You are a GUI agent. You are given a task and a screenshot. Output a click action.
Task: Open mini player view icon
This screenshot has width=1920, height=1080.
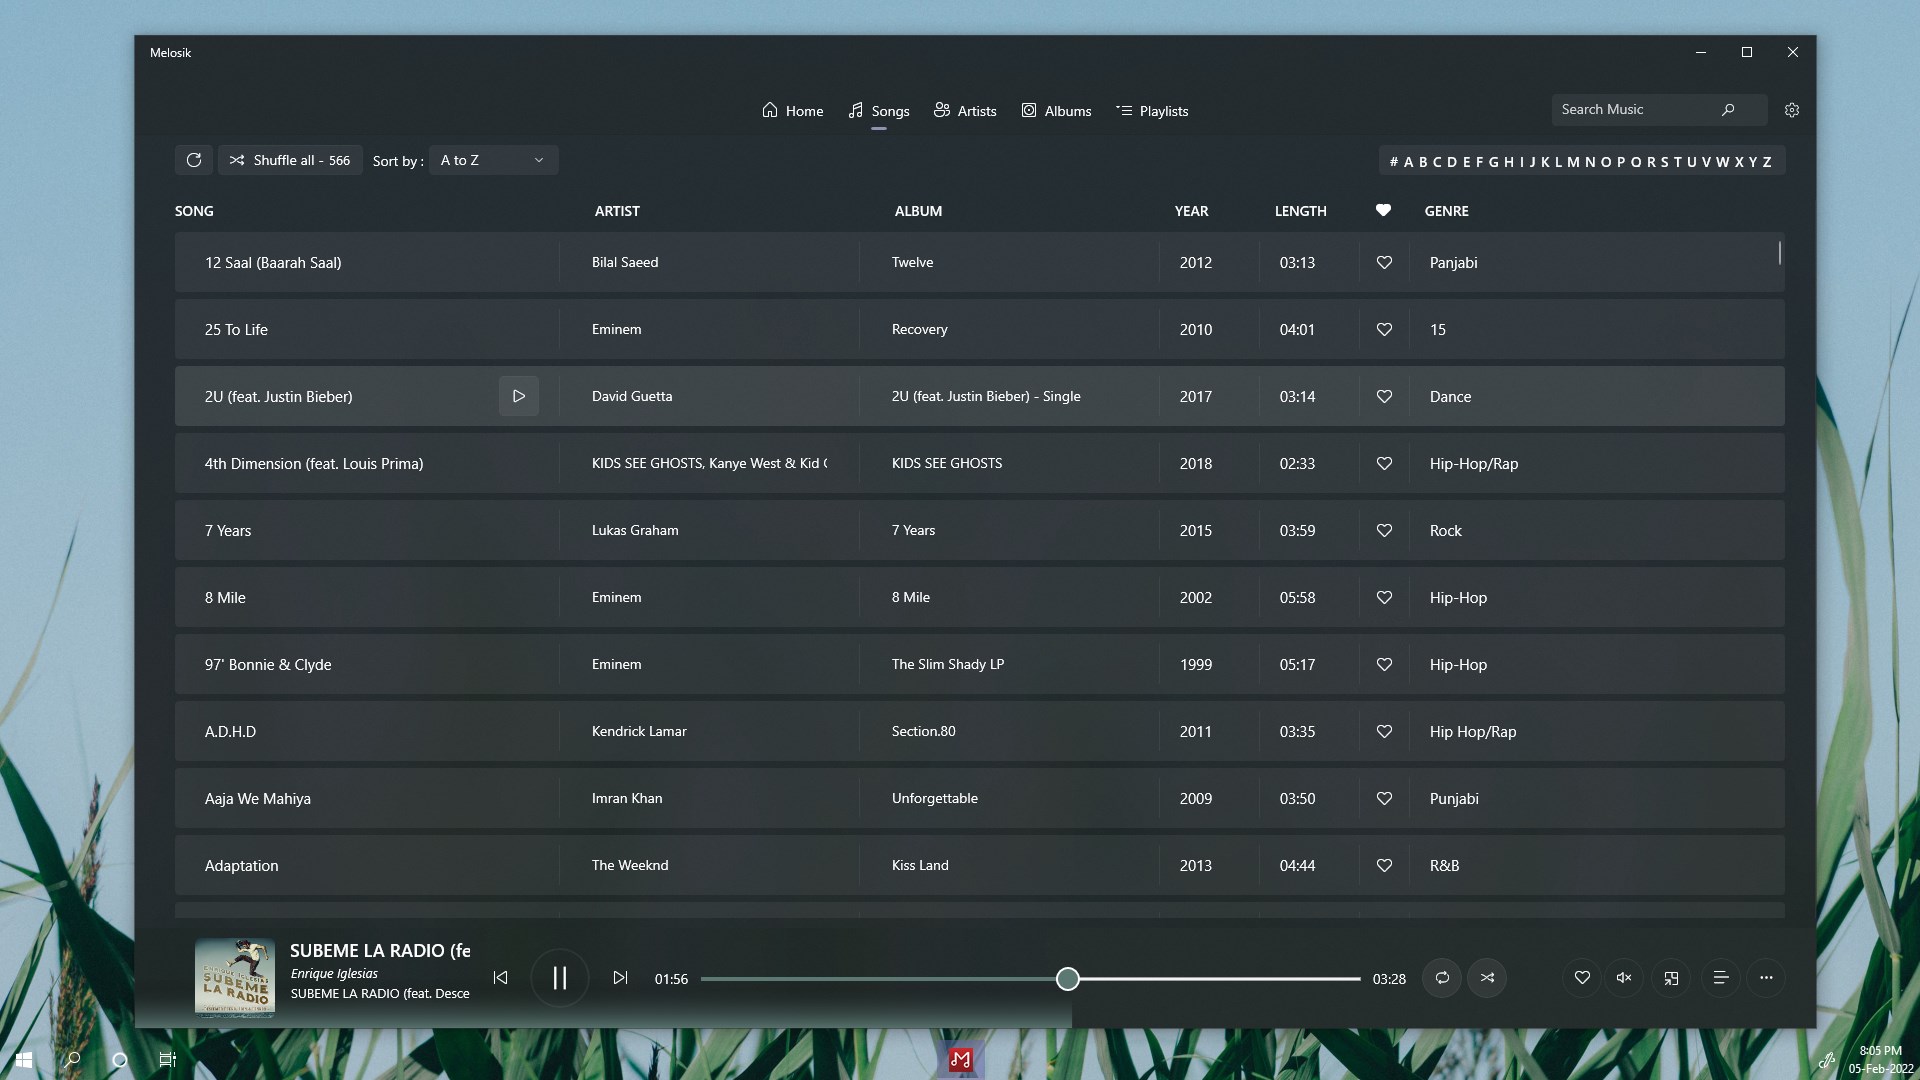1671,978
